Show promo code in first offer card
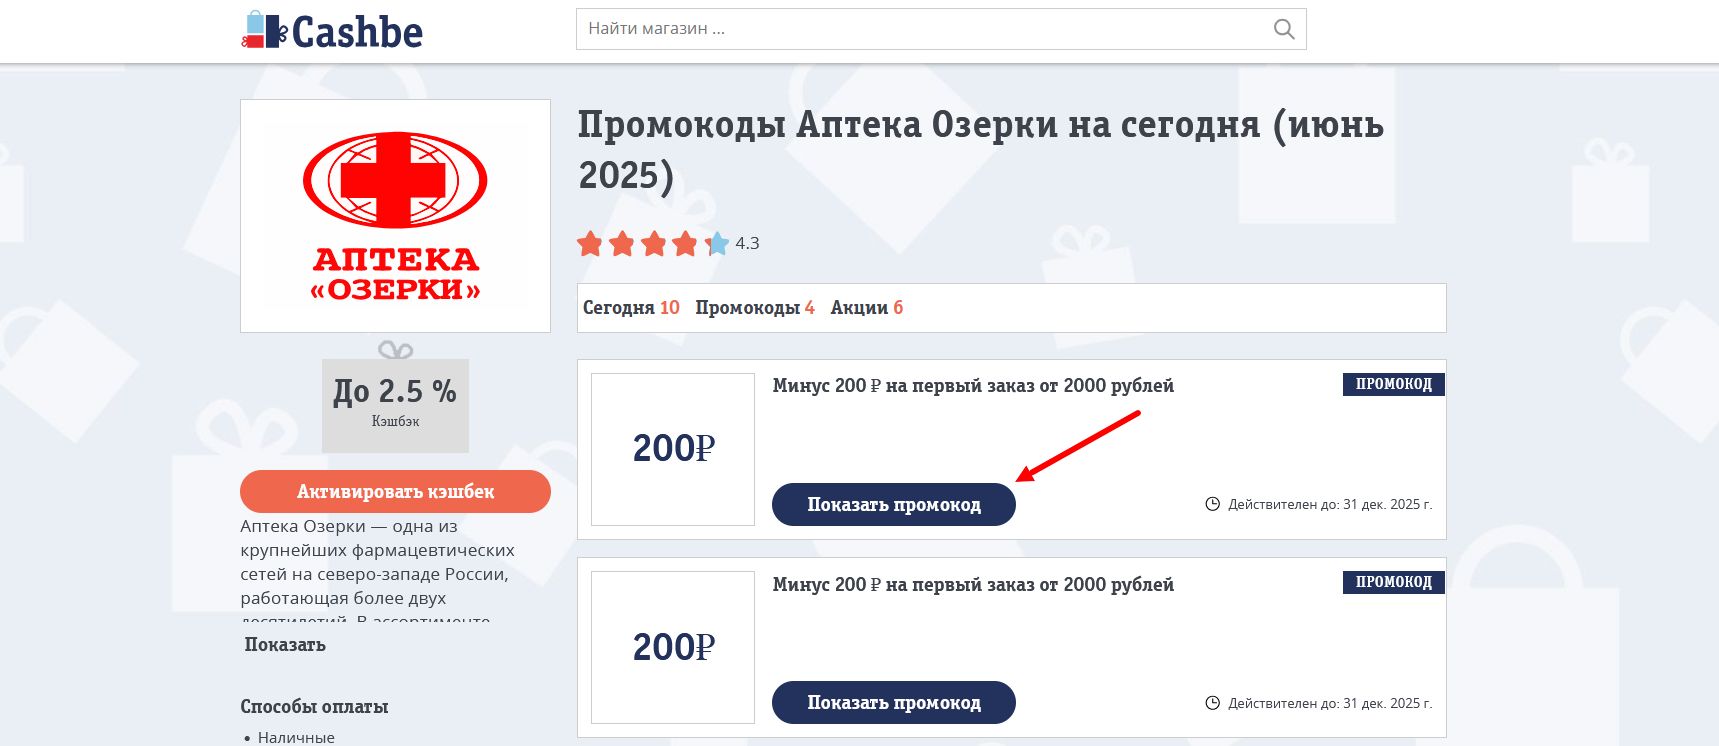 pyautogui.click(x=894, y=505)
